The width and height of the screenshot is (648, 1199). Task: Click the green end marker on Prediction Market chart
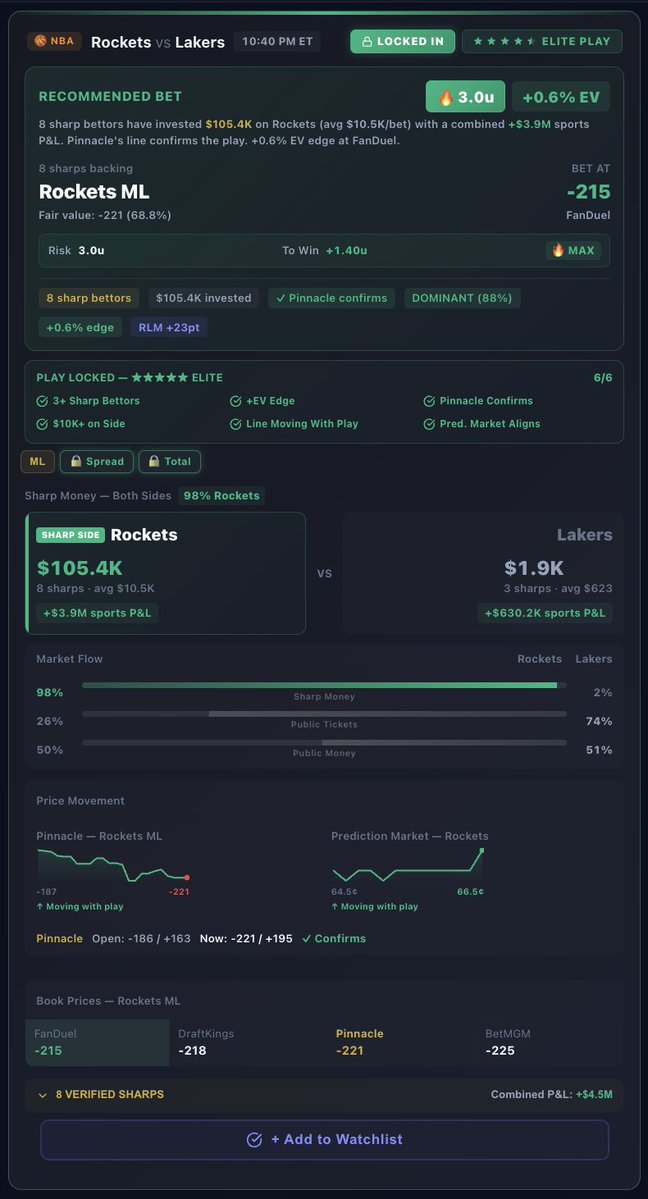[482, 850]
